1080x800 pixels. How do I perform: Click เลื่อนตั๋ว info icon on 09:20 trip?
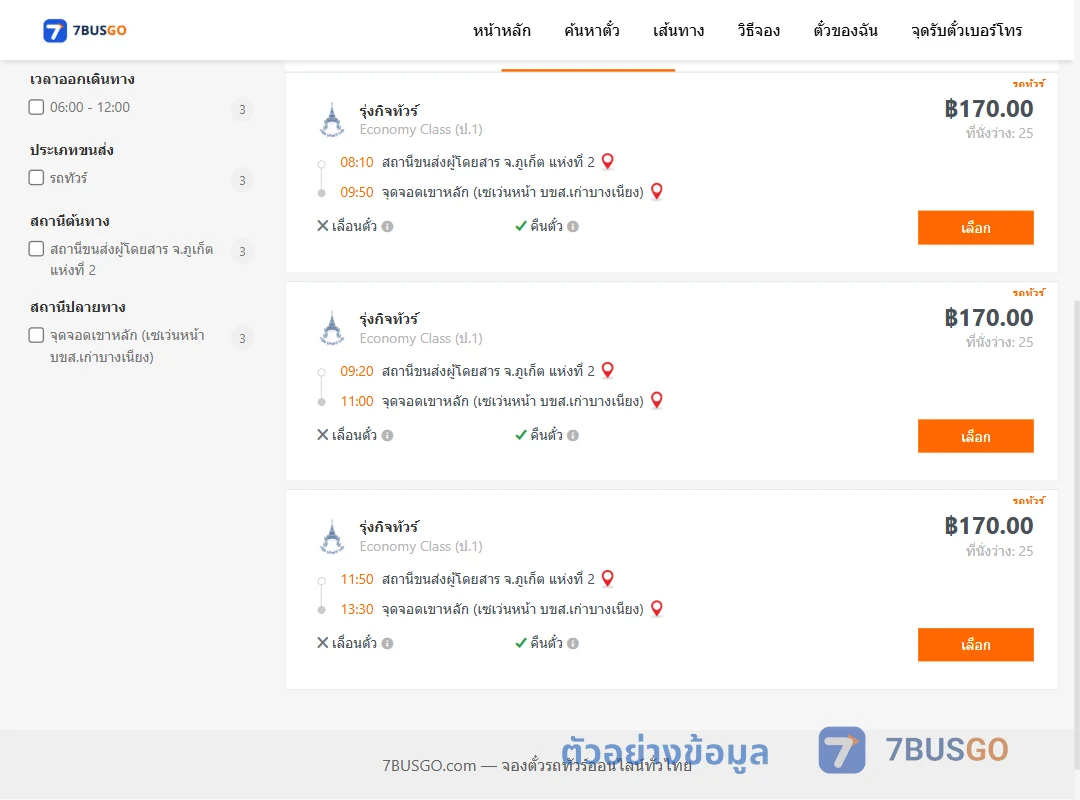(388, 435)
